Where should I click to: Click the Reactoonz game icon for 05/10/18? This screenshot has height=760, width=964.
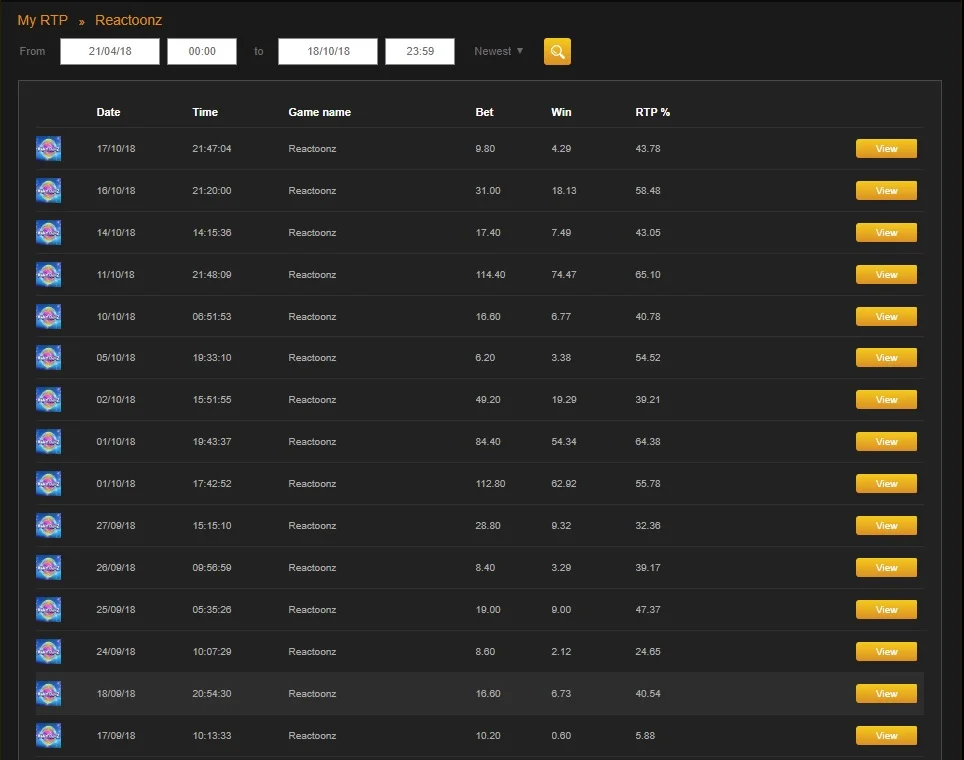49,357
